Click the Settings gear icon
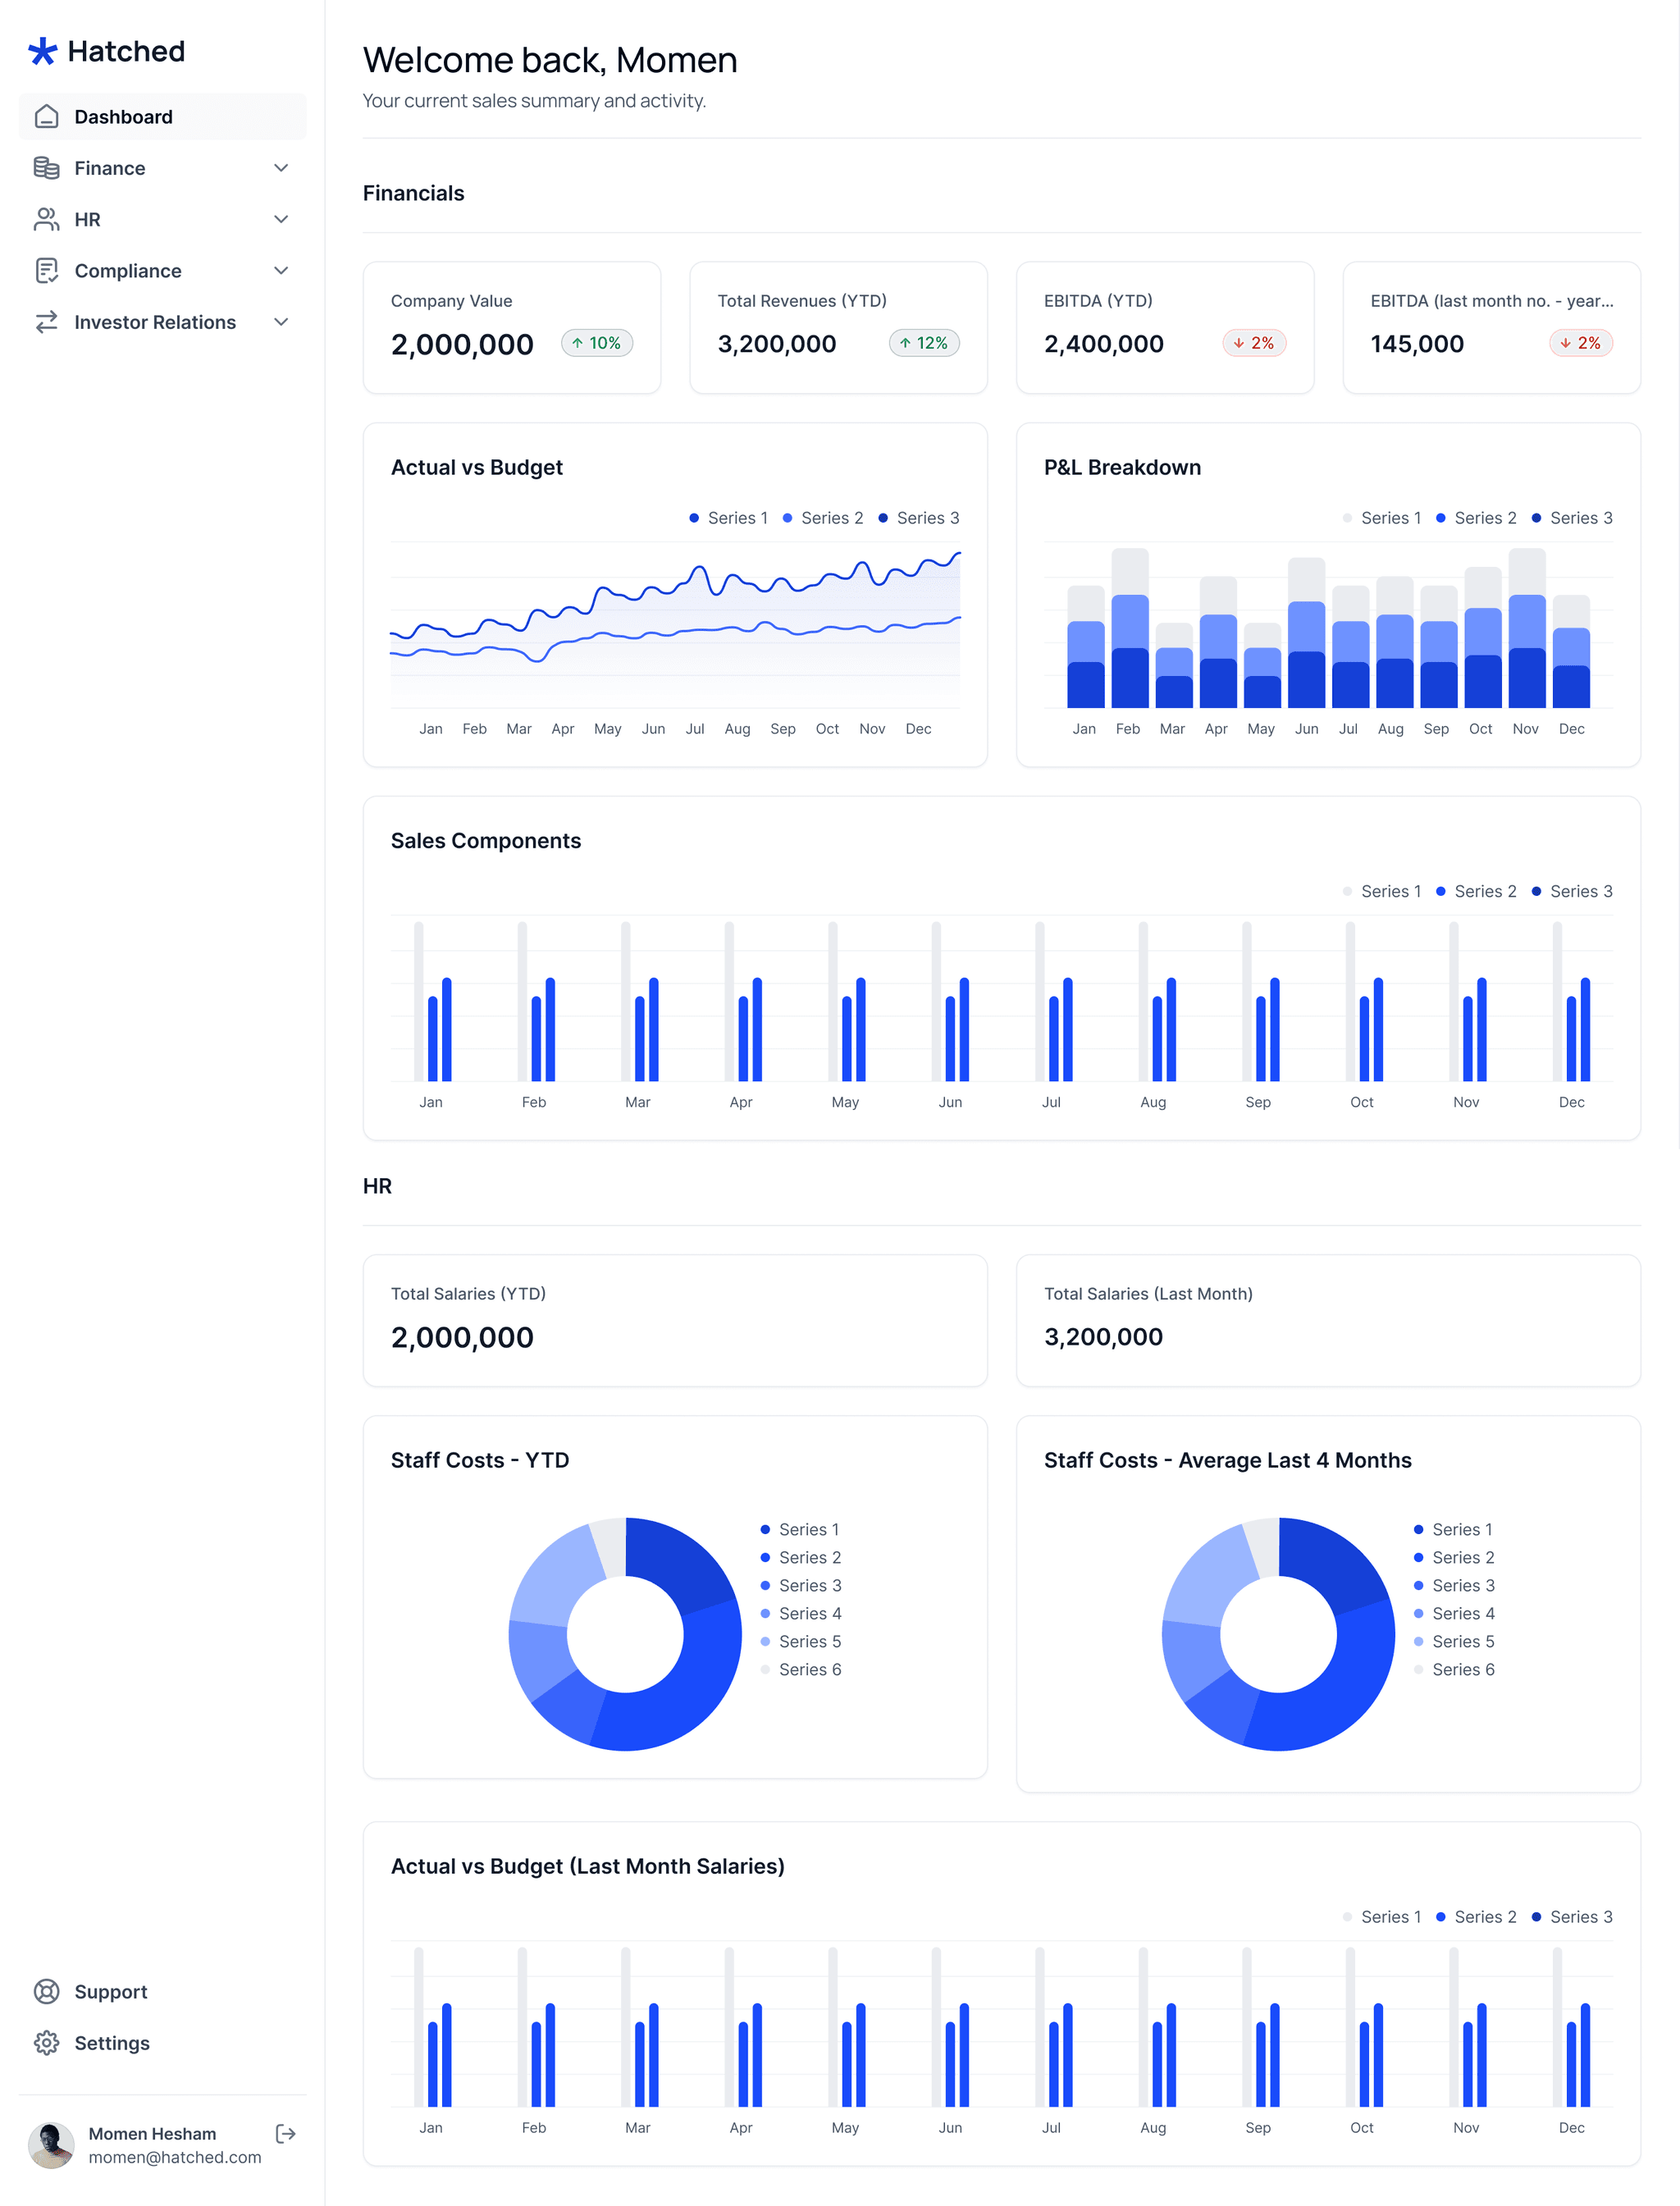The width and height of the screenshot is (1680, 2206). pyautogui.click(x=47, y=2043)
